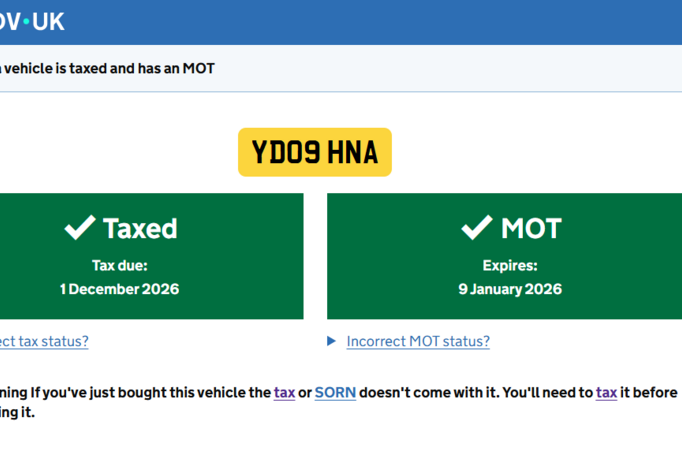Click the MOT expiry date 9 January 2026
The width and height of the screenshot is (682, 455).
pyautogui.click(x=510, y=289)
